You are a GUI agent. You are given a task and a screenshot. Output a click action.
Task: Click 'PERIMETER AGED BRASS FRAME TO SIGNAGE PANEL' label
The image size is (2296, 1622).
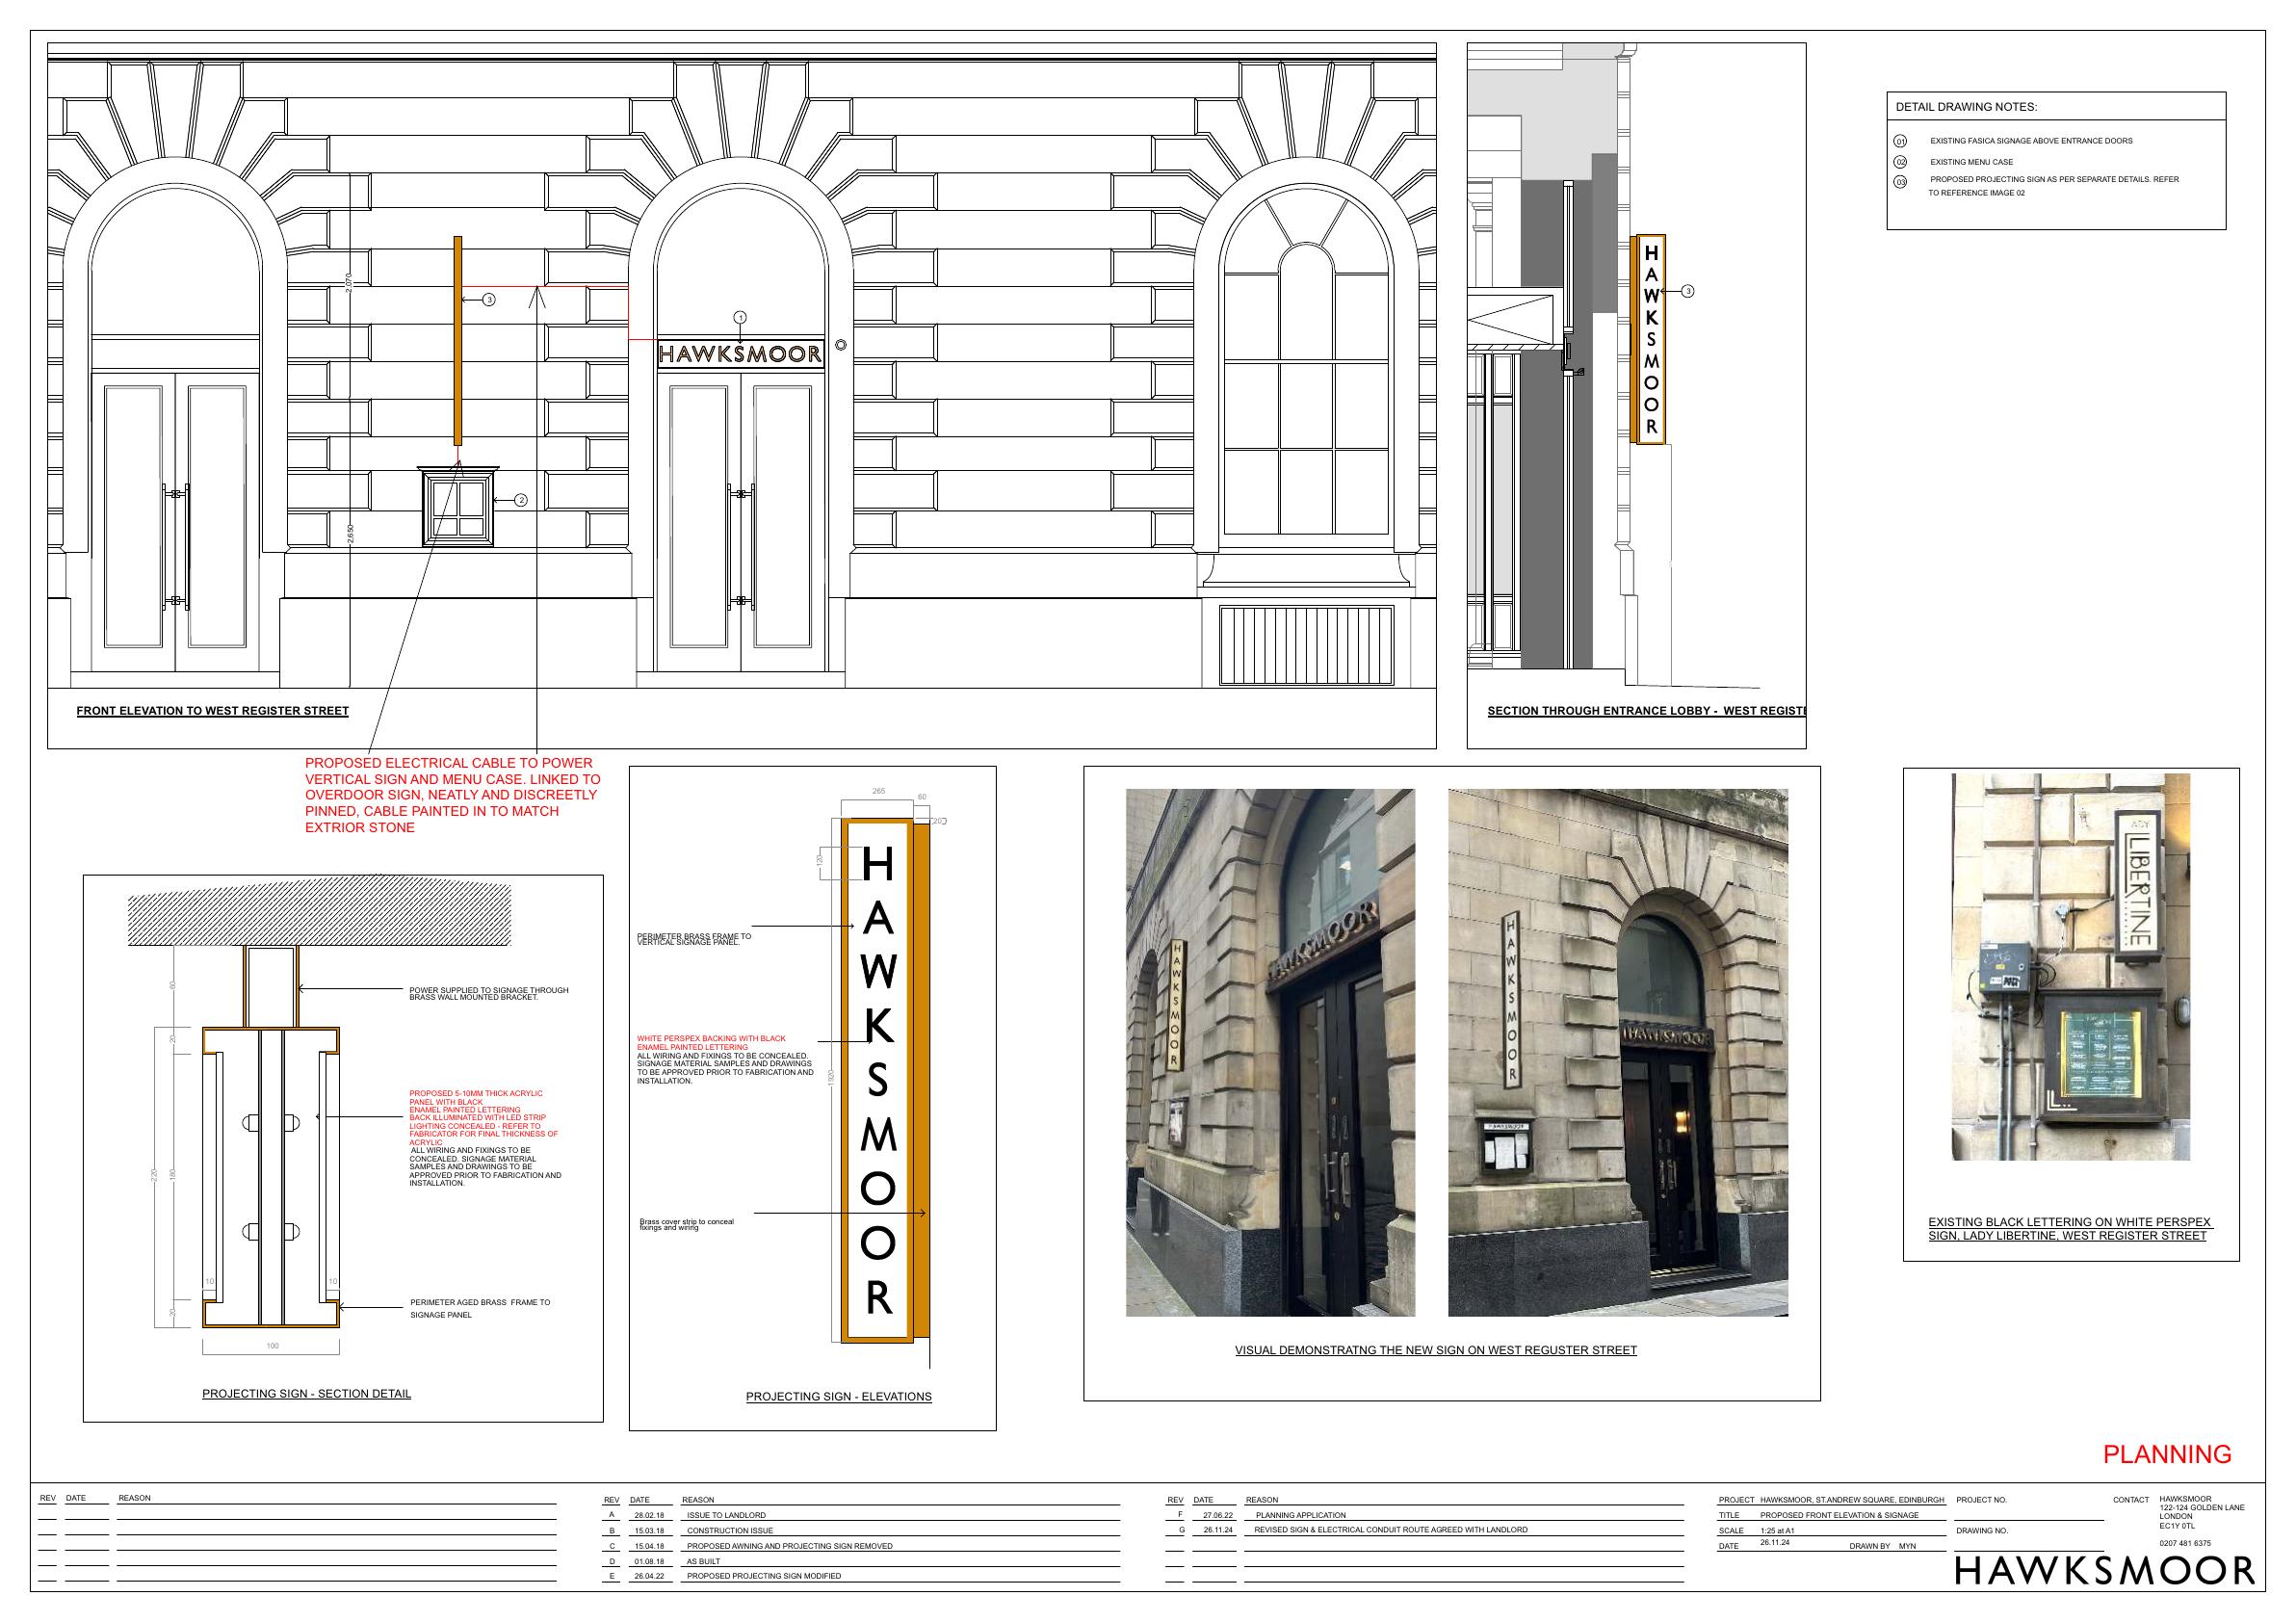[x=480, y=1308]
